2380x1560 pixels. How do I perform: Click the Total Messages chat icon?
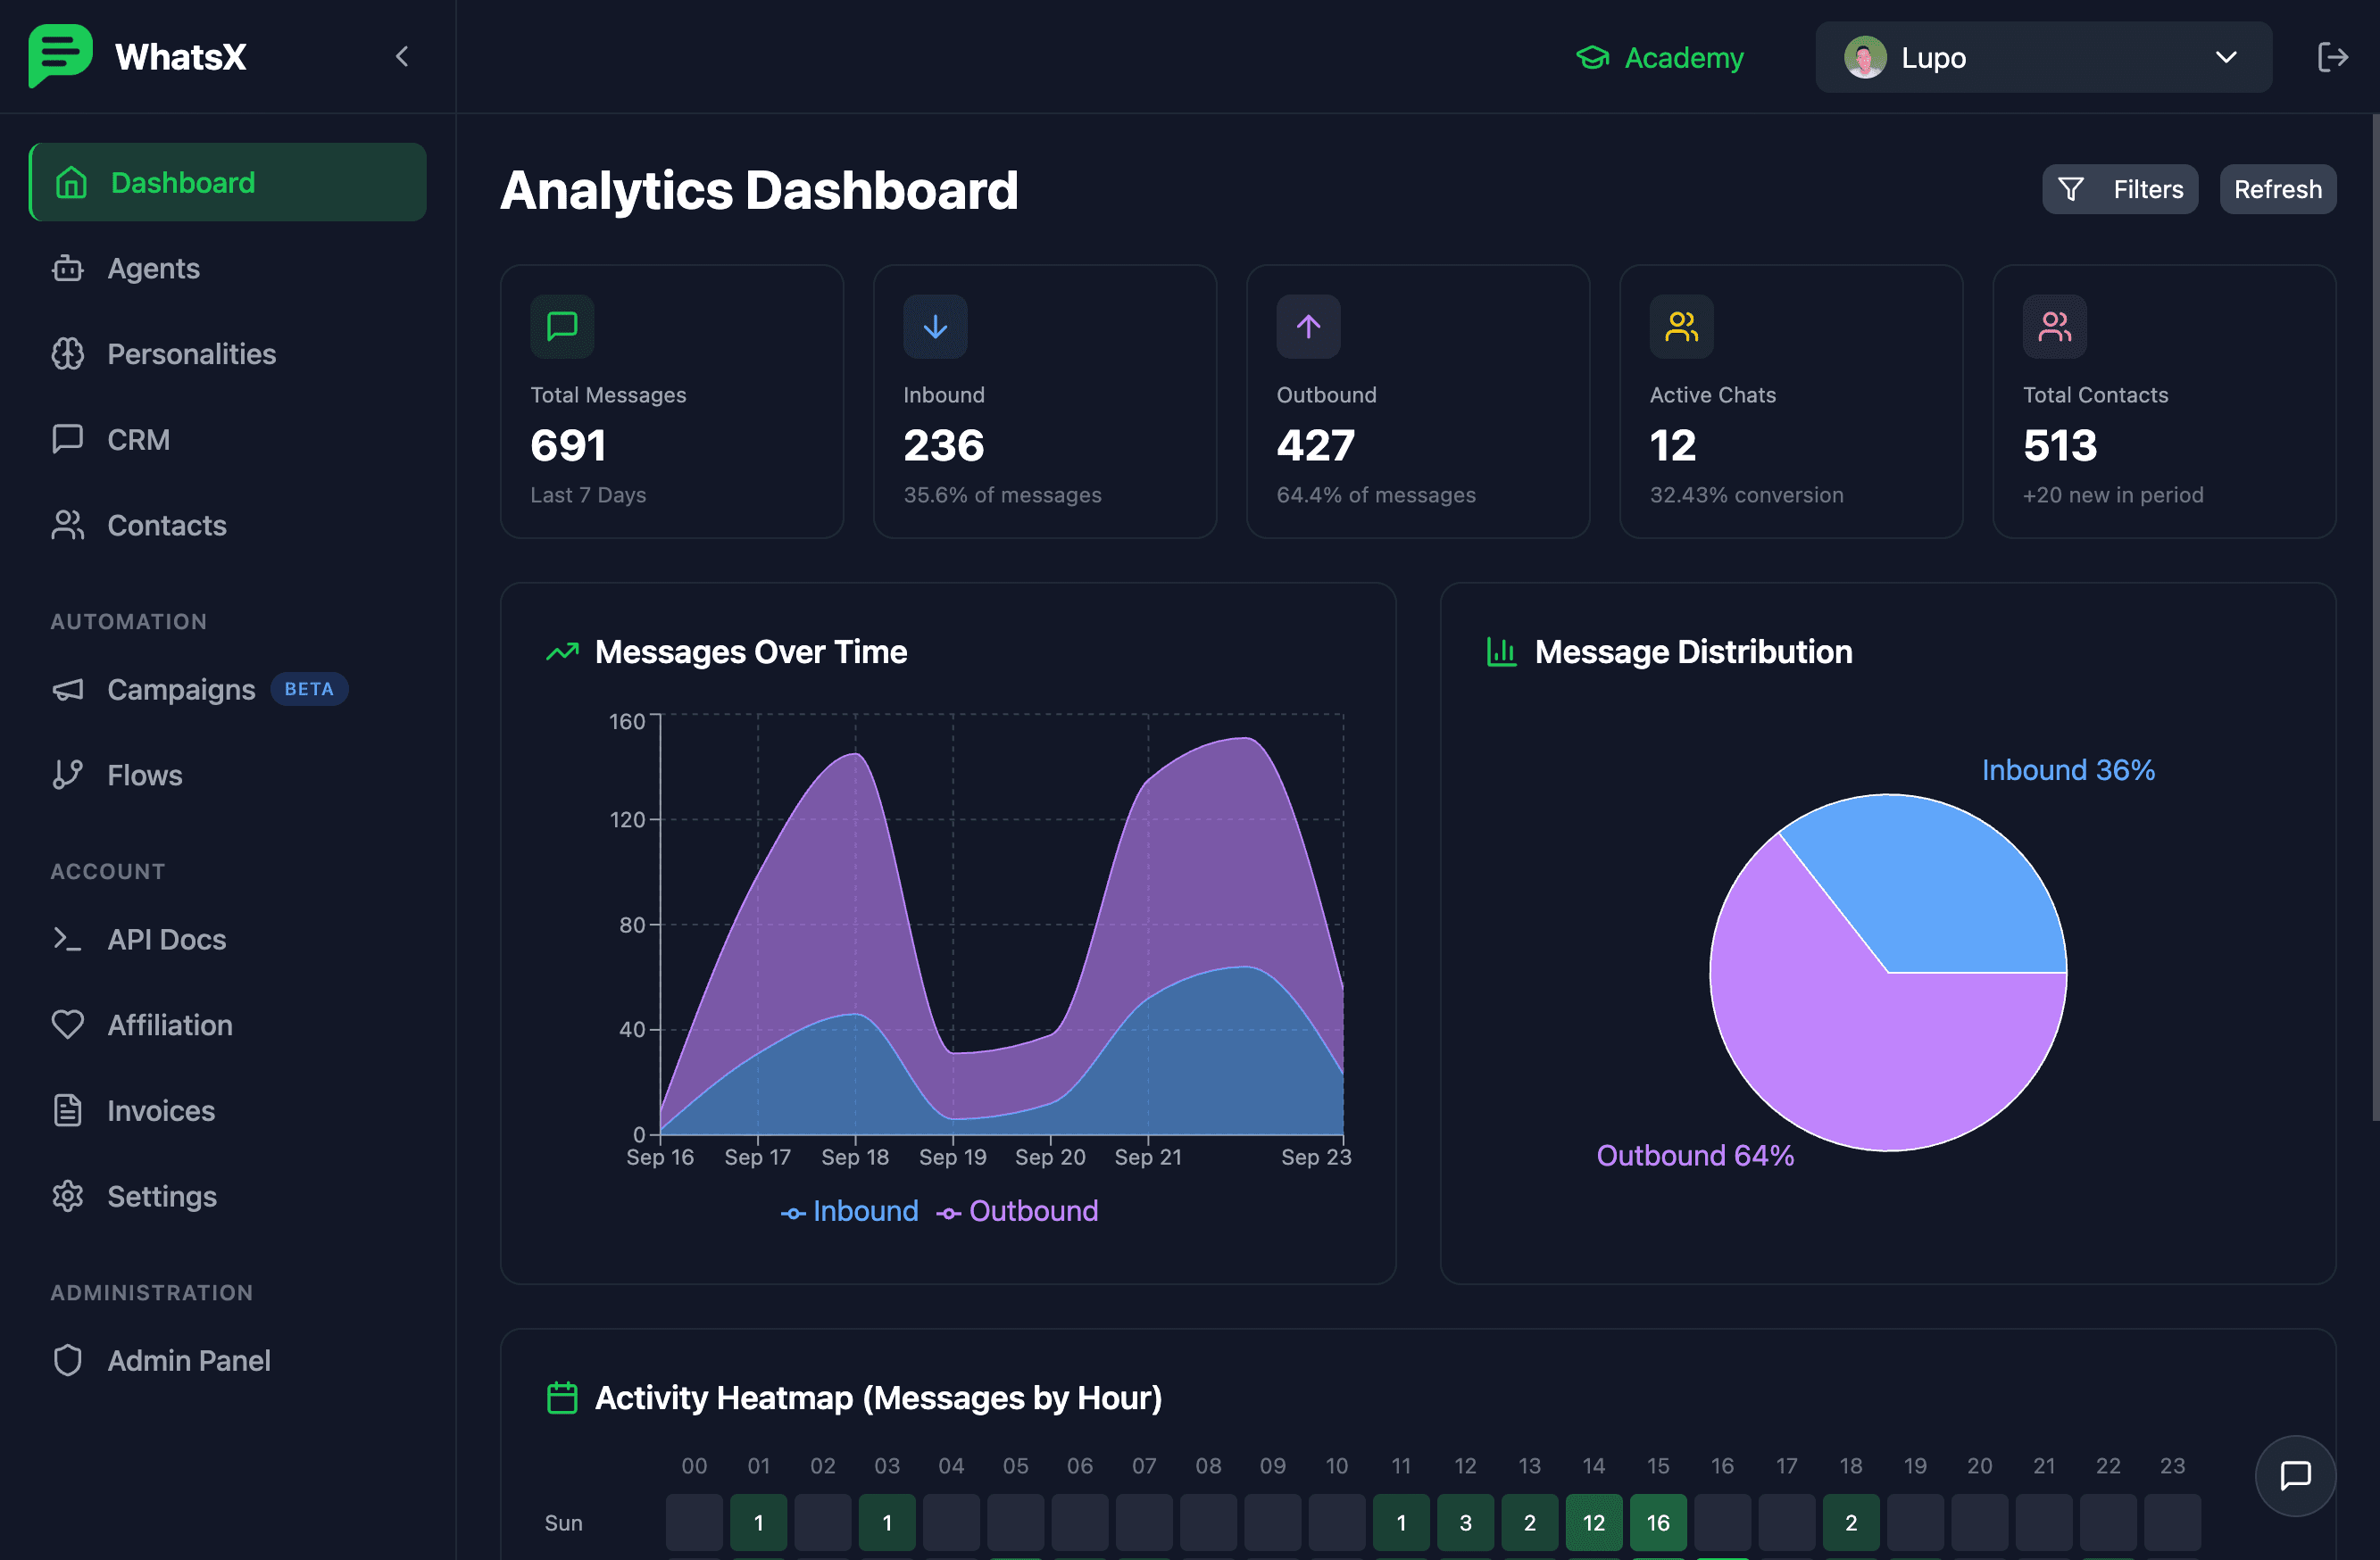[562, 326]
